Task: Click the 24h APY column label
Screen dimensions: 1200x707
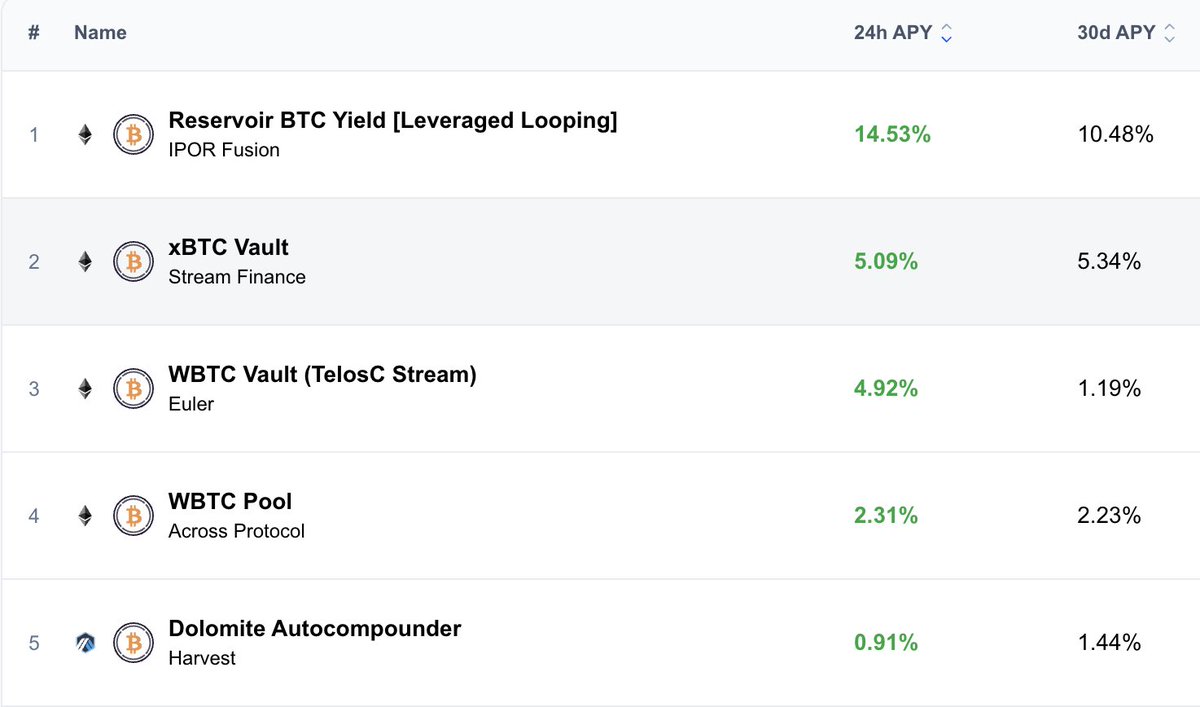Action: click(892, 33)
